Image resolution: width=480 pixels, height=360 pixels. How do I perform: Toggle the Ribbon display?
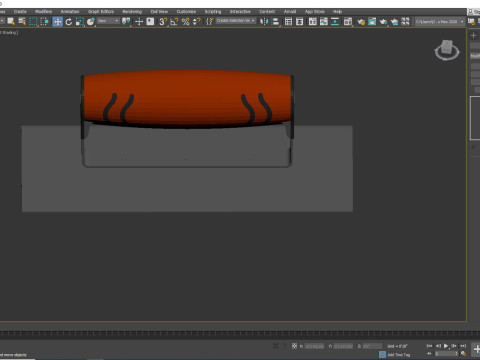click(313, 22)
